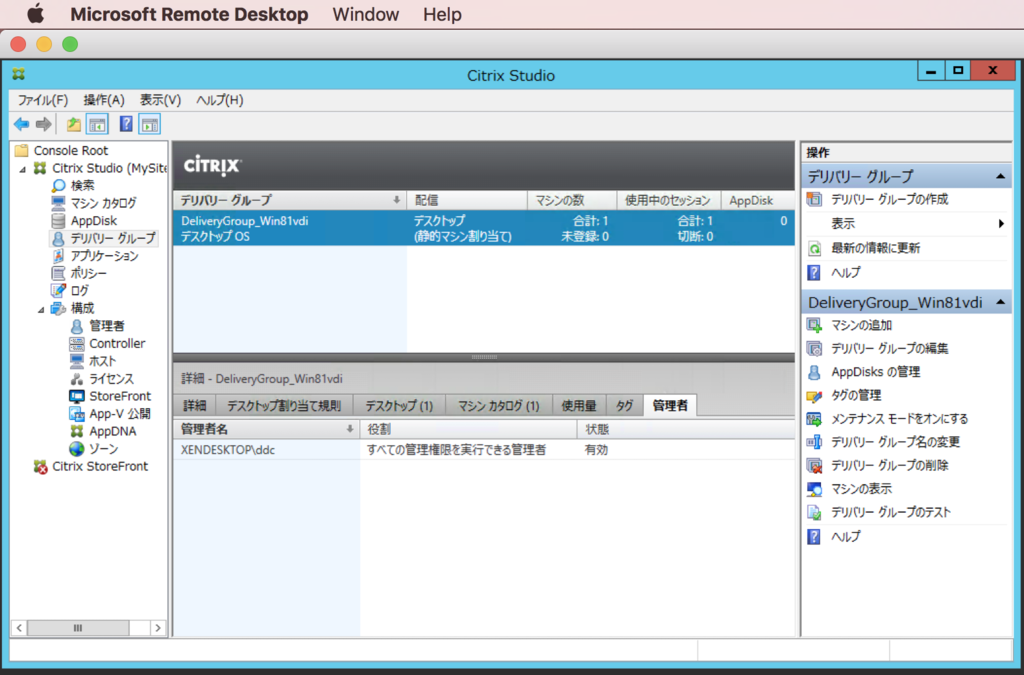Click the tree scrollbar right arrow
Screen dimensions: 1024x675
(x=157, y=628)
